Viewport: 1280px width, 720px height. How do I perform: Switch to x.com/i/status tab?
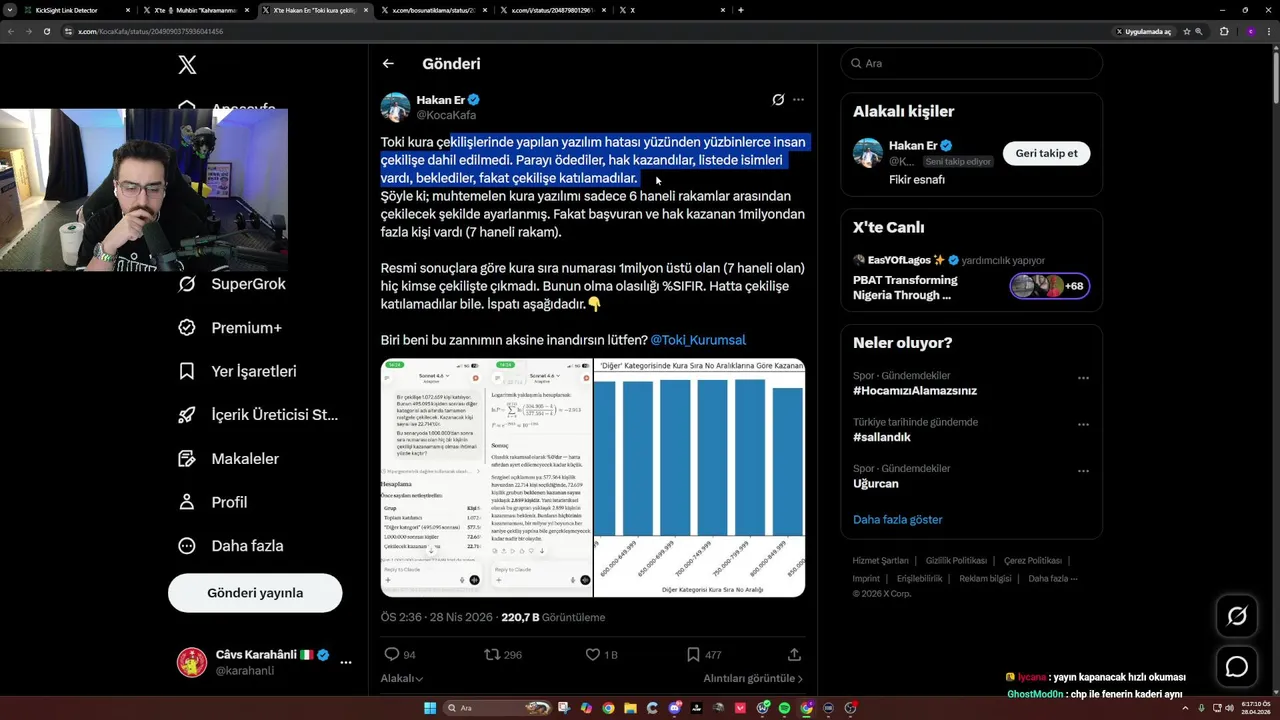[552, 10]
